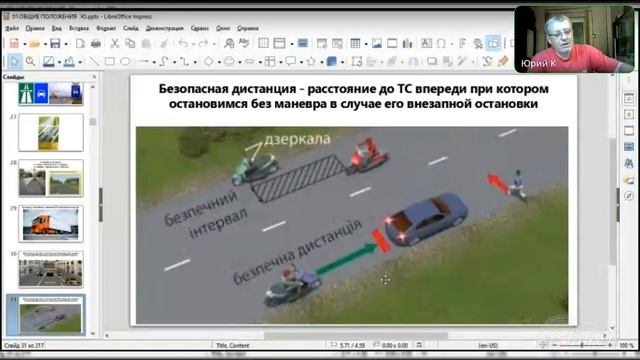Select the Stars and Banners tool
640x360 pixels.
(x=311, y=62)
